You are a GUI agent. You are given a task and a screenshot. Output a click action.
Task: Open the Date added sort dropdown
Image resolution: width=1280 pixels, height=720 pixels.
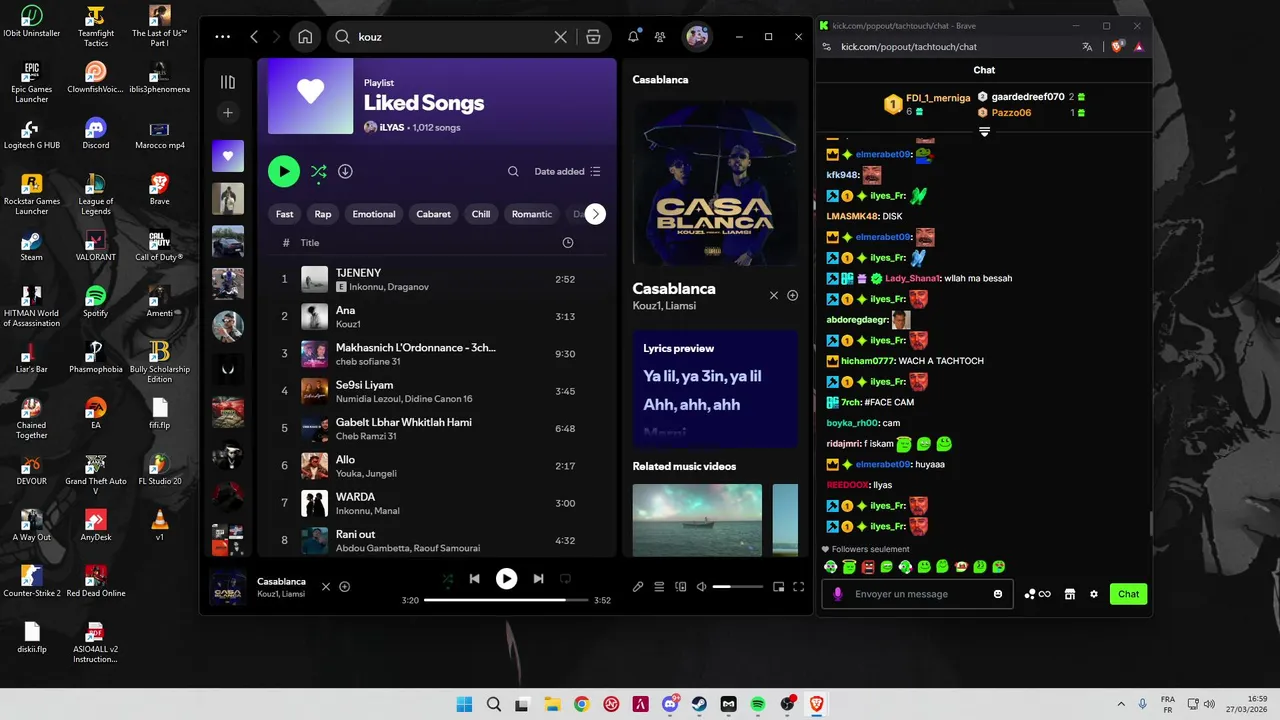[x=567, y=172]
